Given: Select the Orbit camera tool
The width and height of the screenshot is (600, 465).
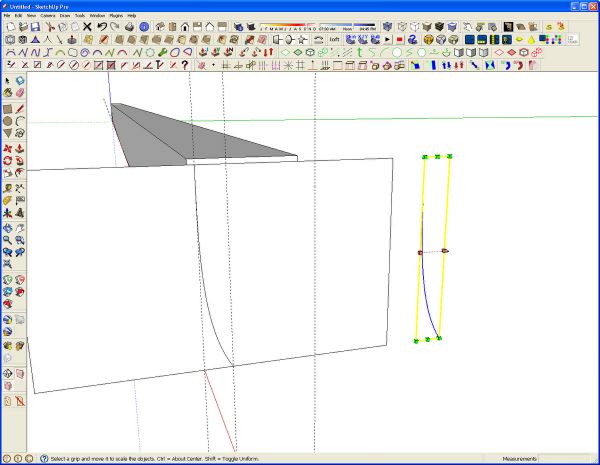Looking at the screenshot, I should click(7, 228).
